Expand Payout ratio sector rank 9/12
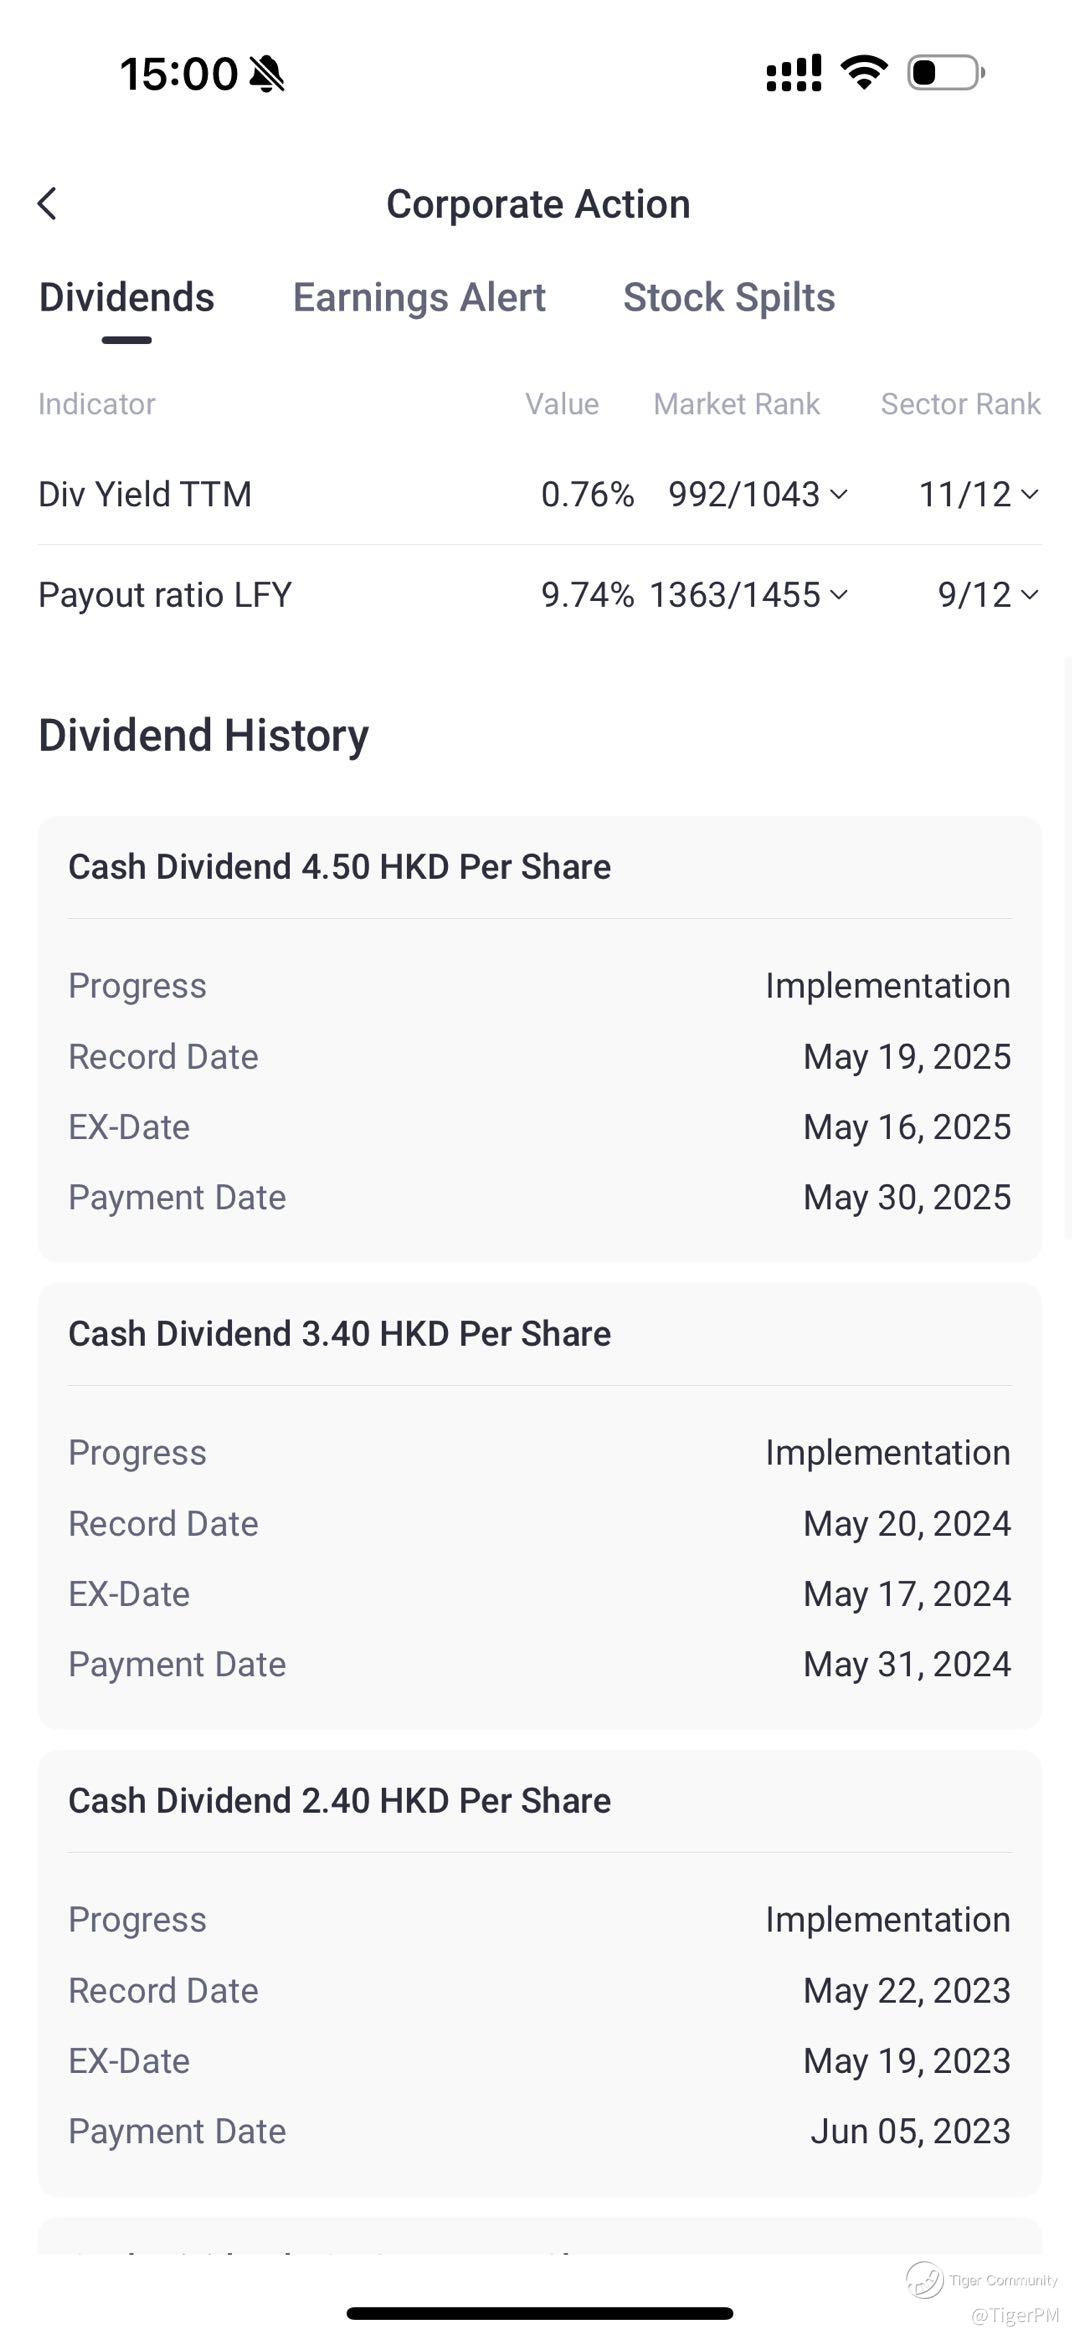1080x2340 pixels. (x=987, y=595)
